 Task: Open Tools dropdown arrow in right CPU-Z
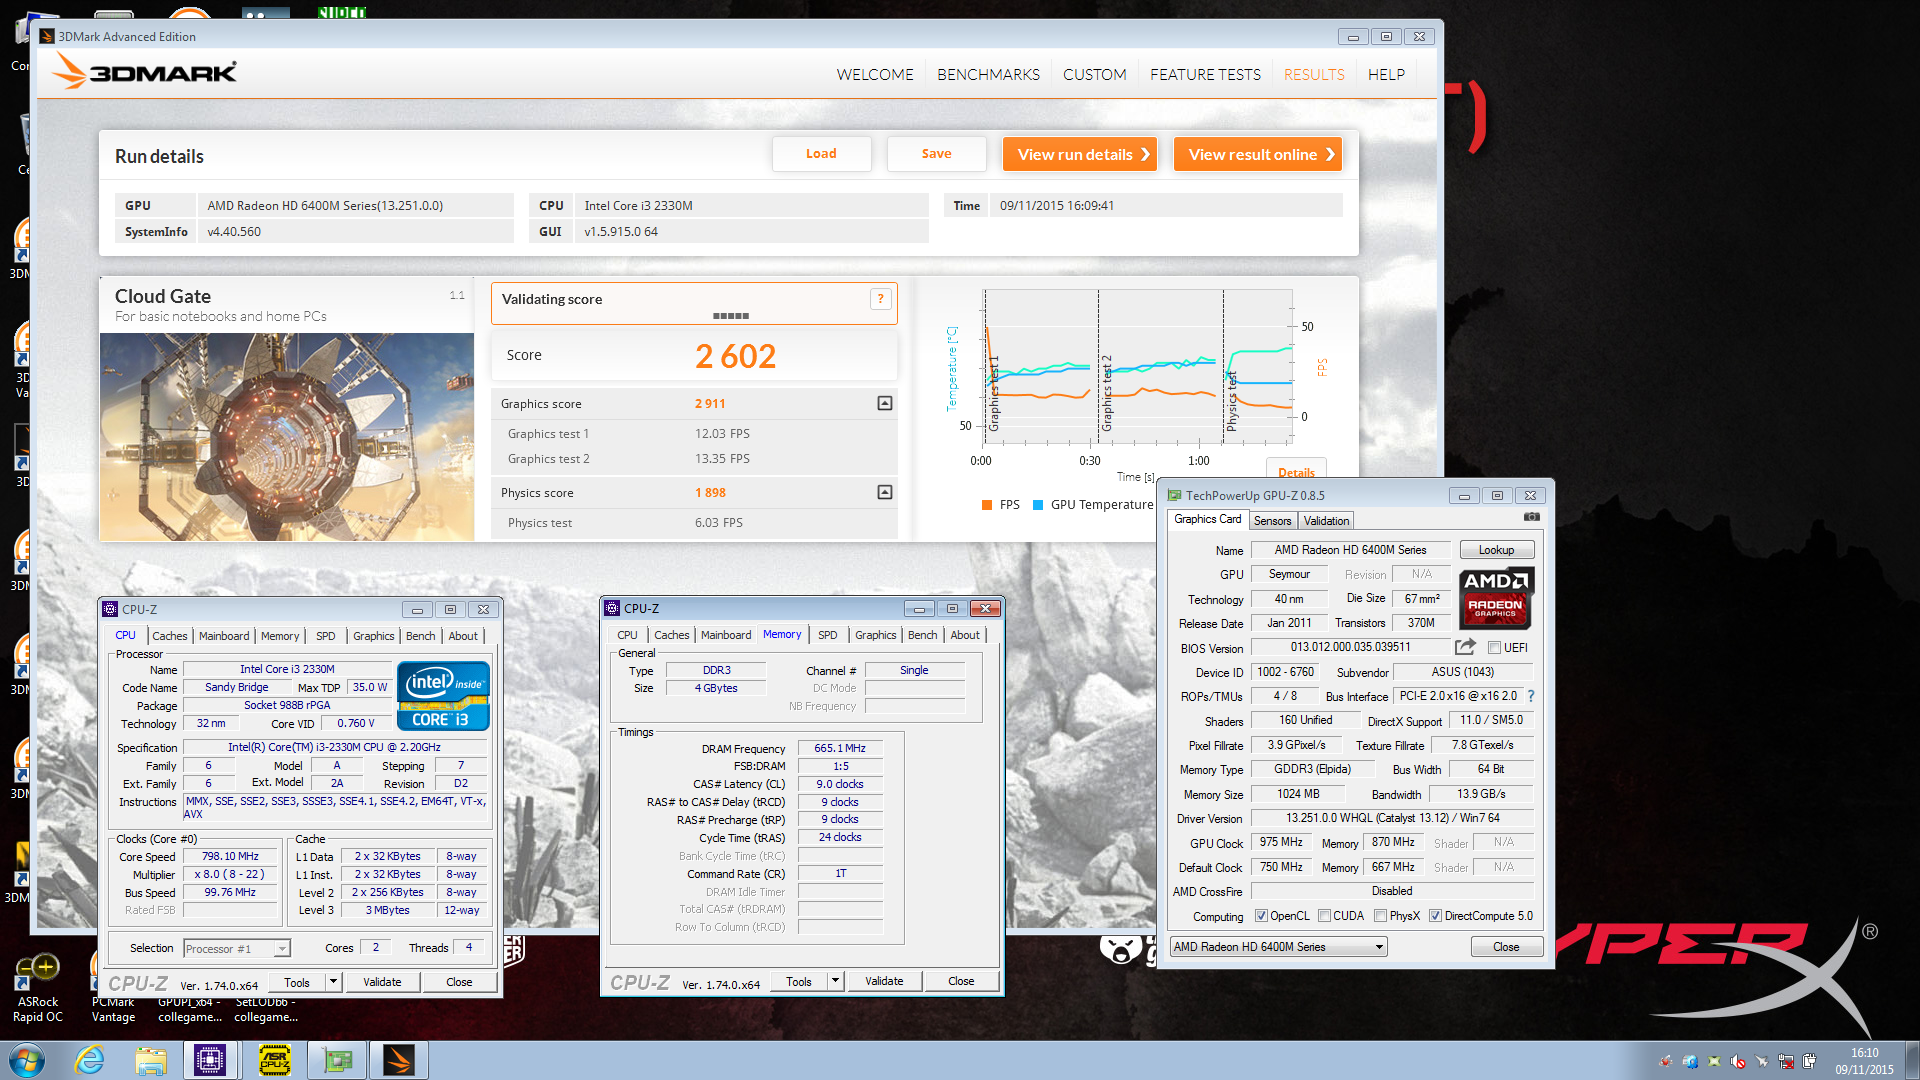[835, 981]
